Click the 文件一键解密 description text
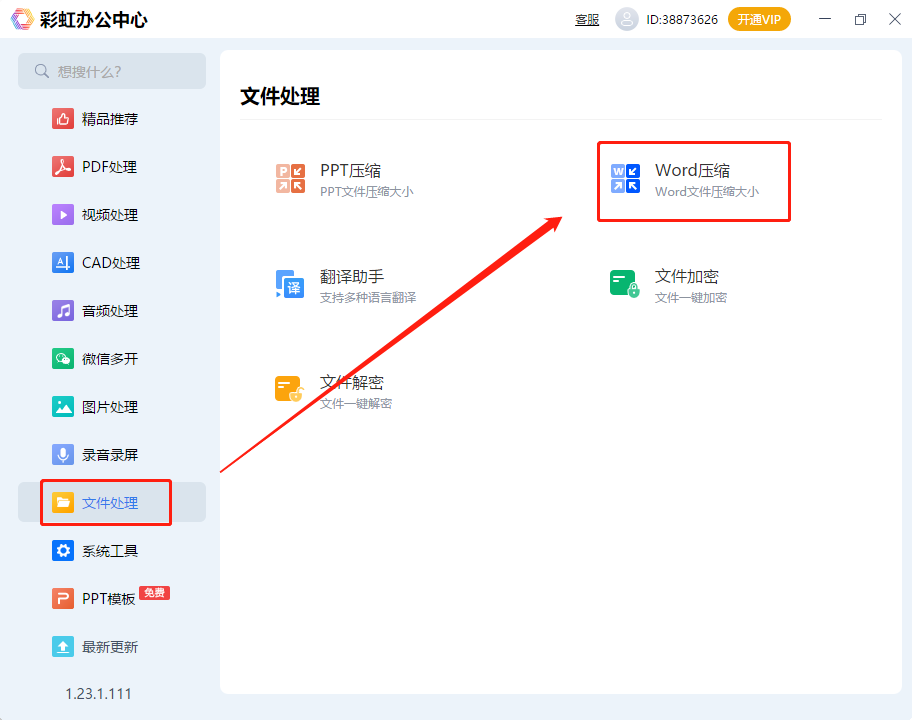Image resolution: width=912 pixels, height=720 pixels. [356, 404]
